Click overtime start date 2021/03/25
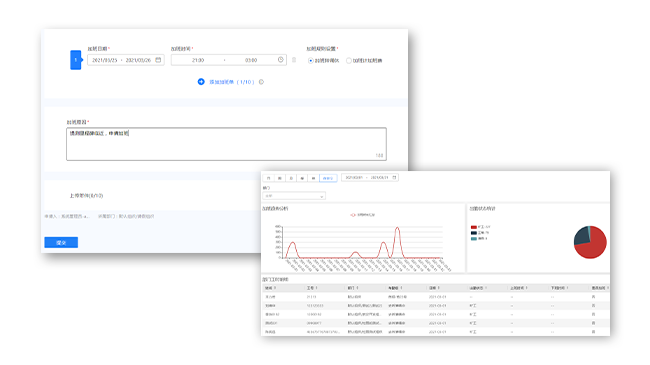 [104, 60]
